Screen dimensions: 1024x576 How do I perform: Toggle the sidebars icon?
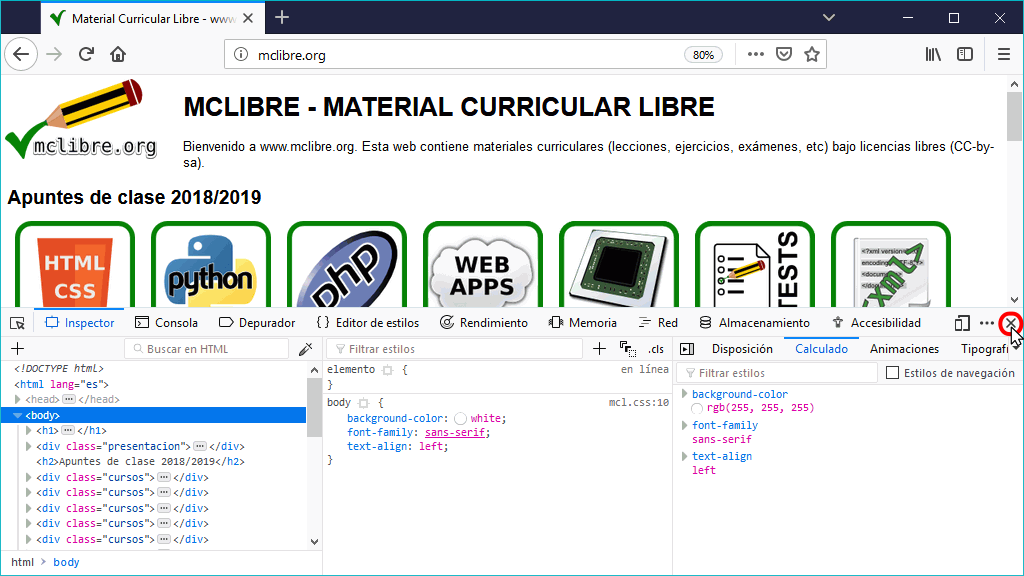(965, 54)
